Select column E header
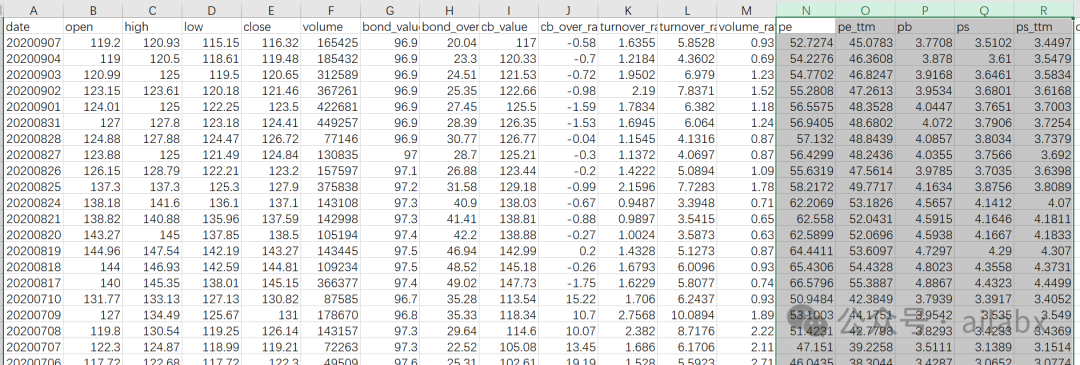This screenshot has height=365, width=1080. [271, 10]
